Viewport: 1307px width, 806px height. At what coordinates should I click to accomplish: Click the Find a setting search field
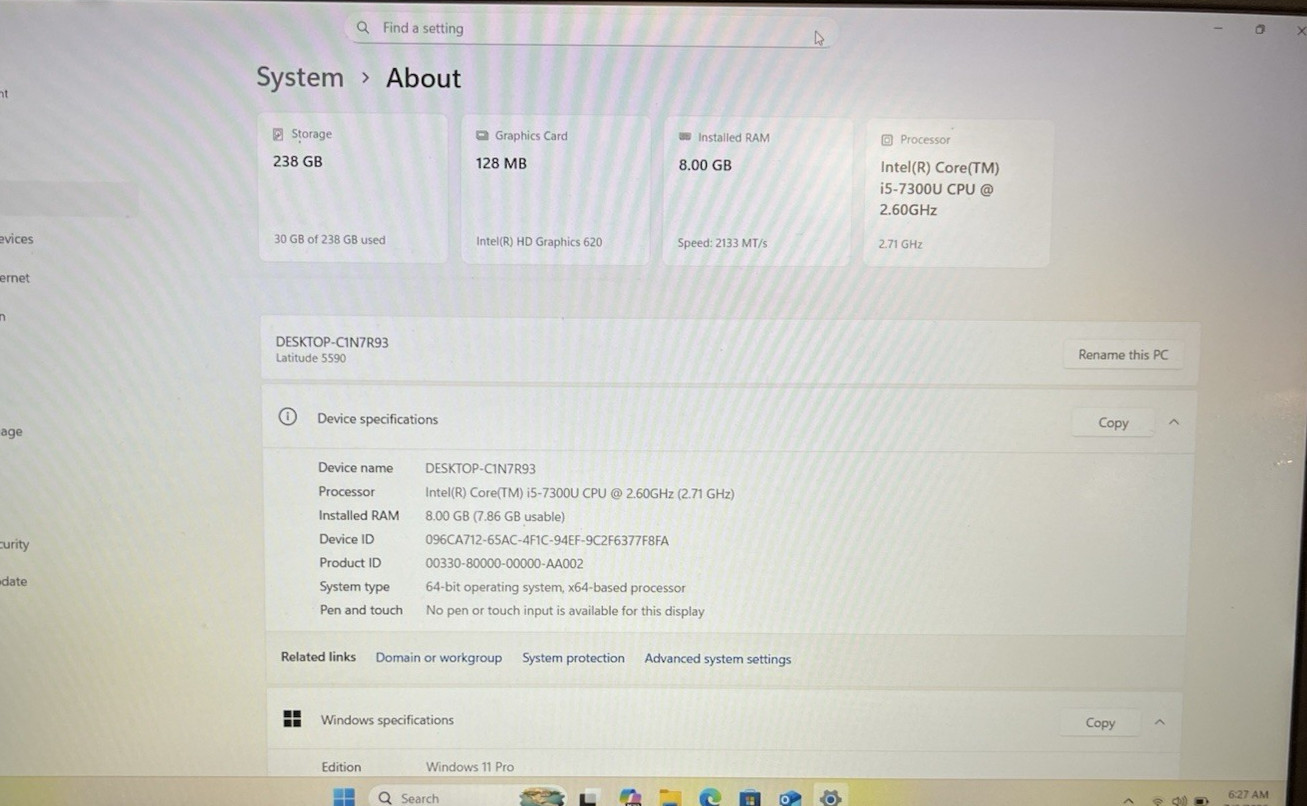592,28
